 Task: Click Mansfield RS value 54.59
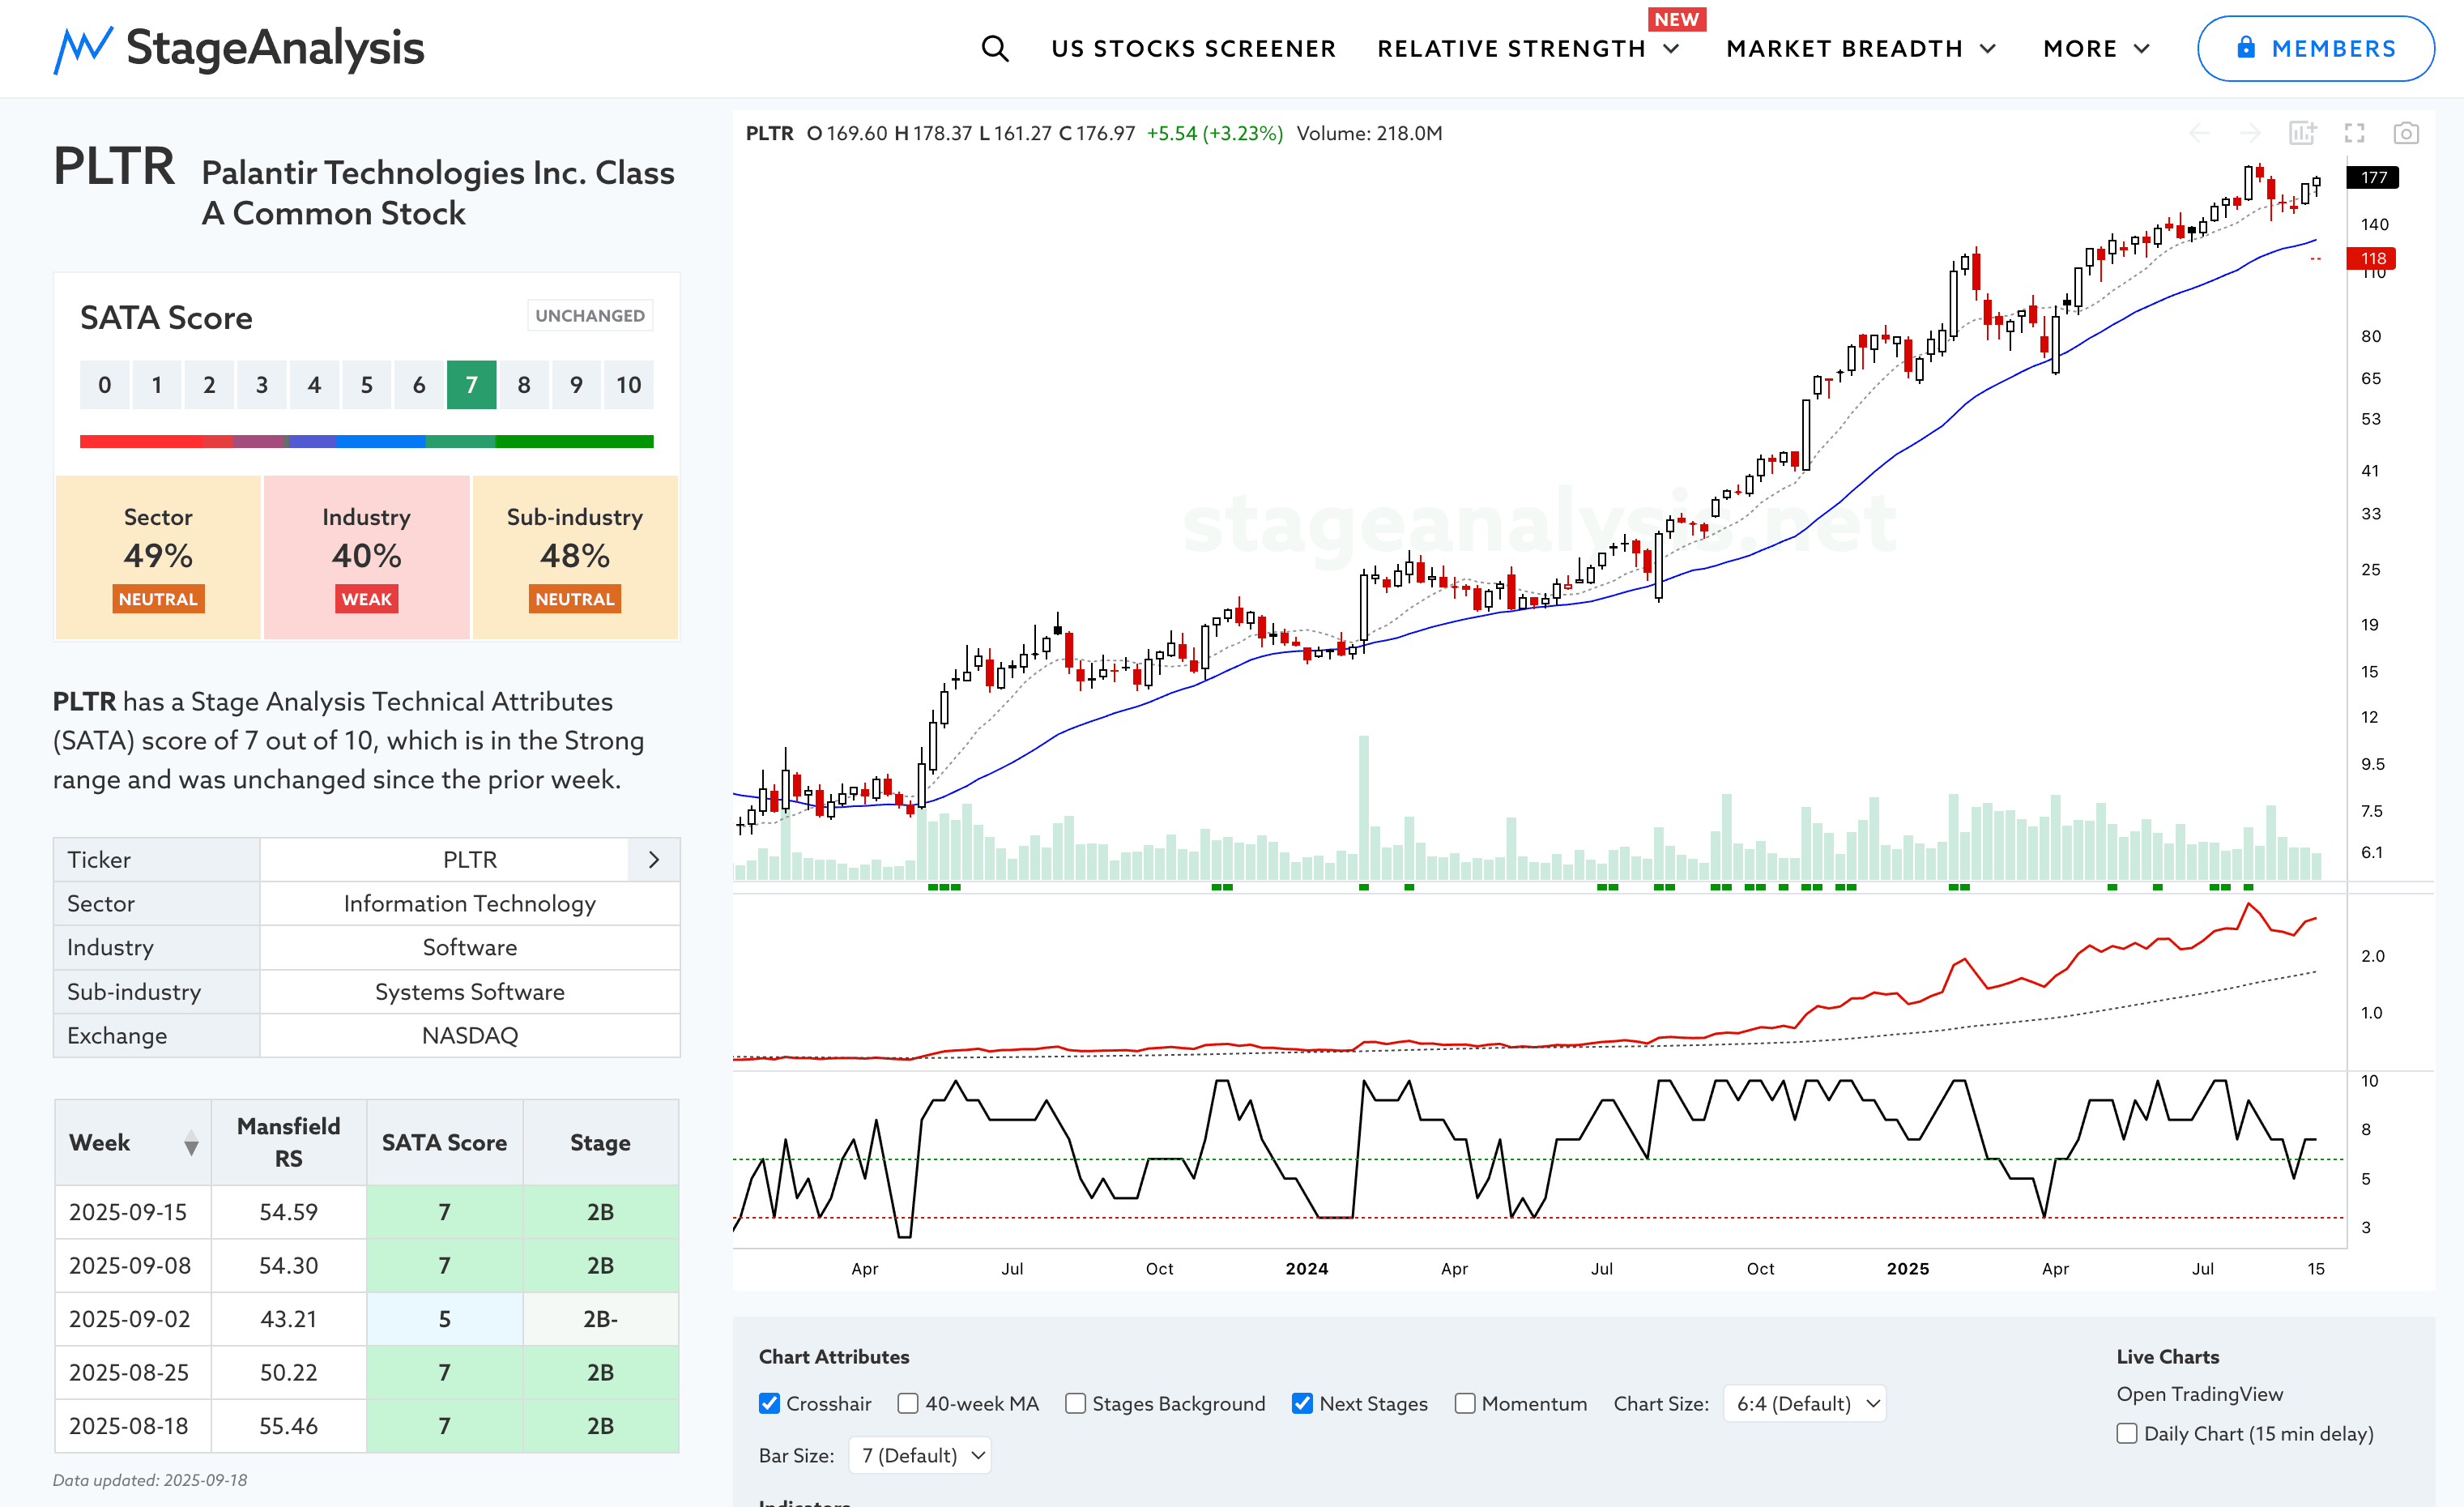[289, 1212]
